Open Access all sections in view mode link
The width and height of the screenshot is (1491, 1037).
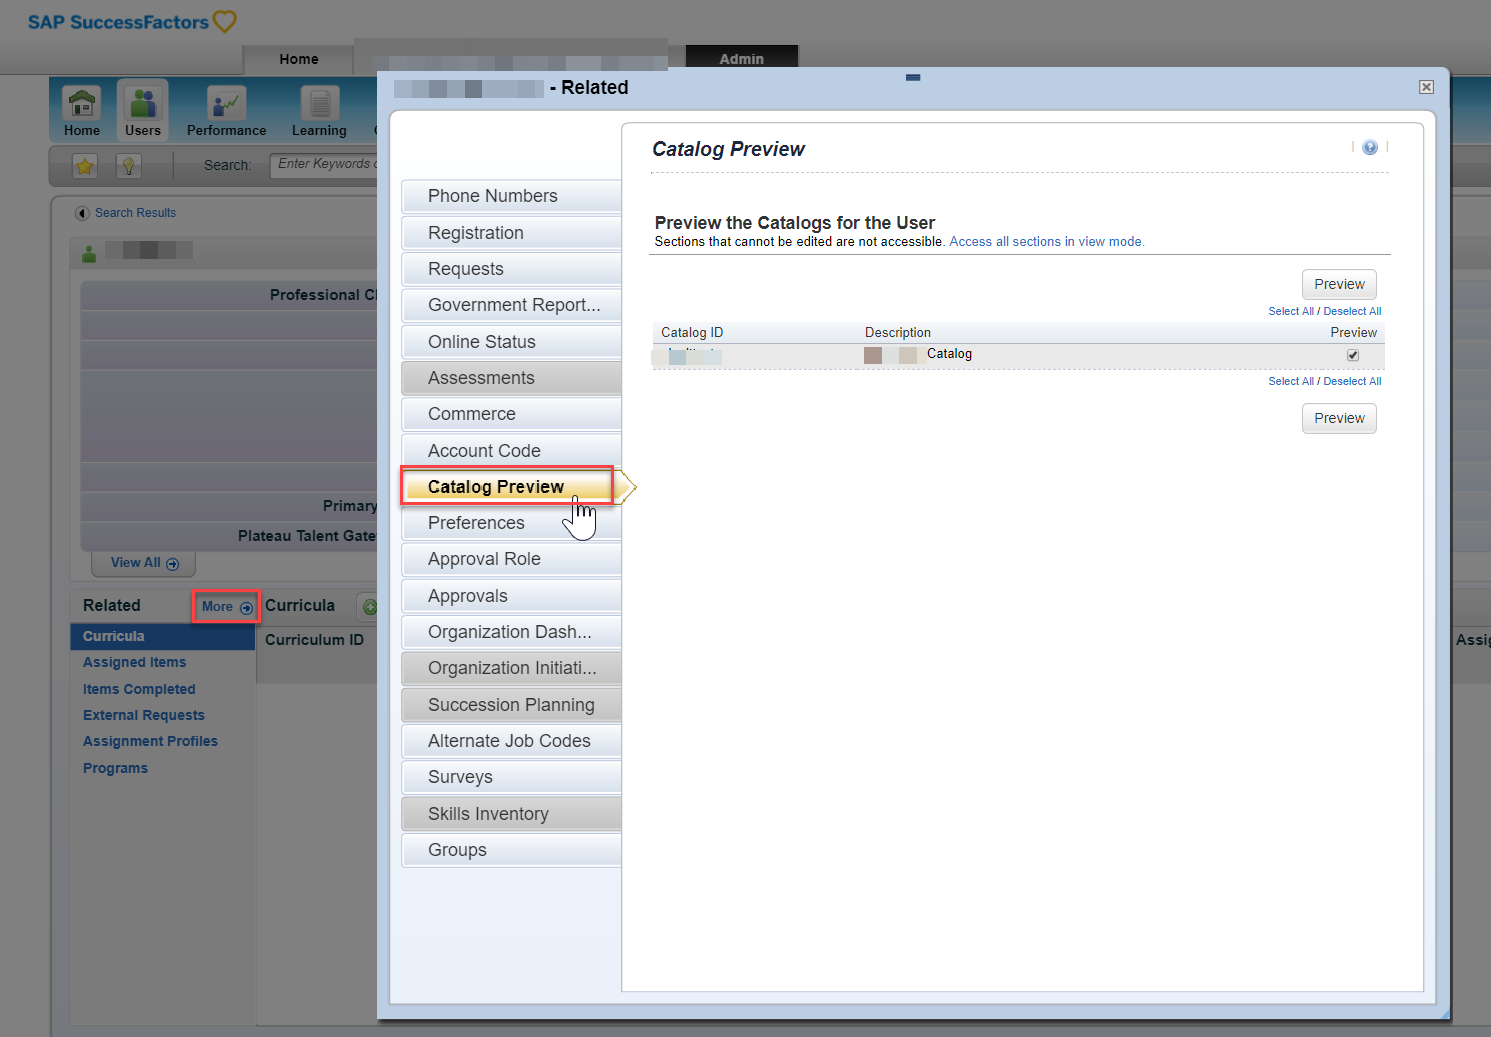pyautogui.click(x=1046, y=242)
